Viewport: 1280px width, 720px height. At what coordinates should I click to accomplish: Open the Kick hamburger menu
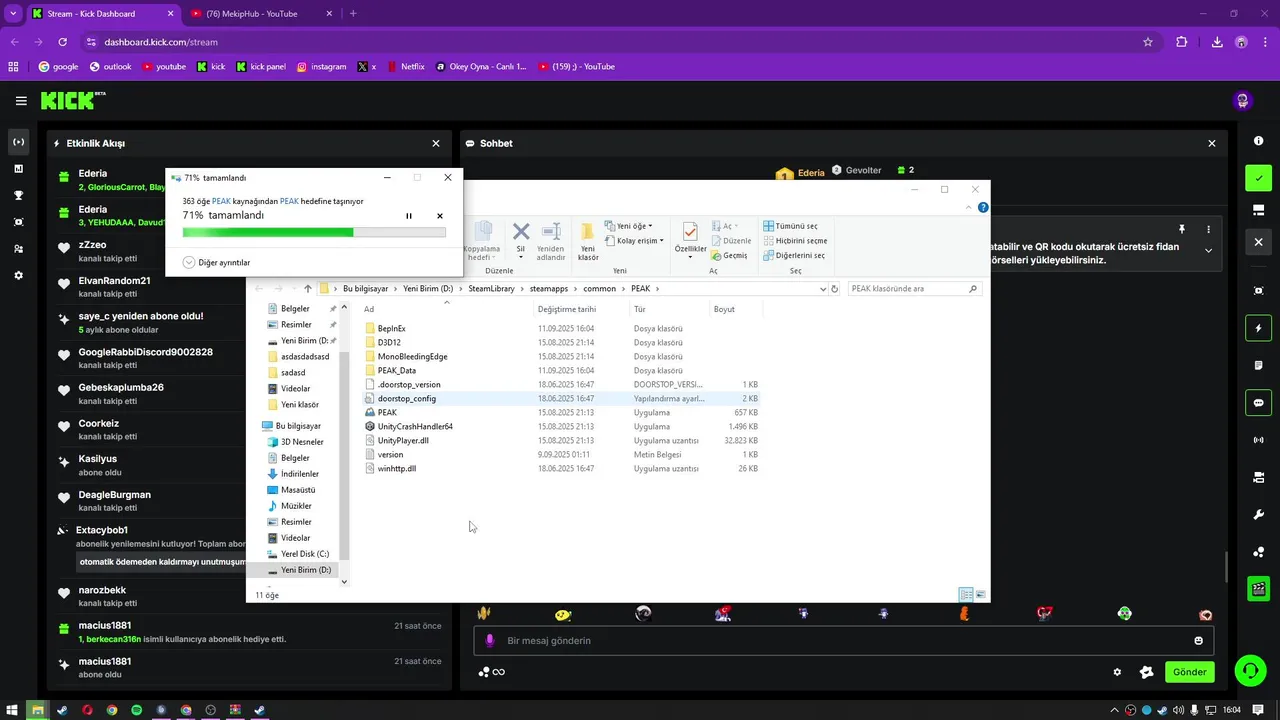[21, 100]
